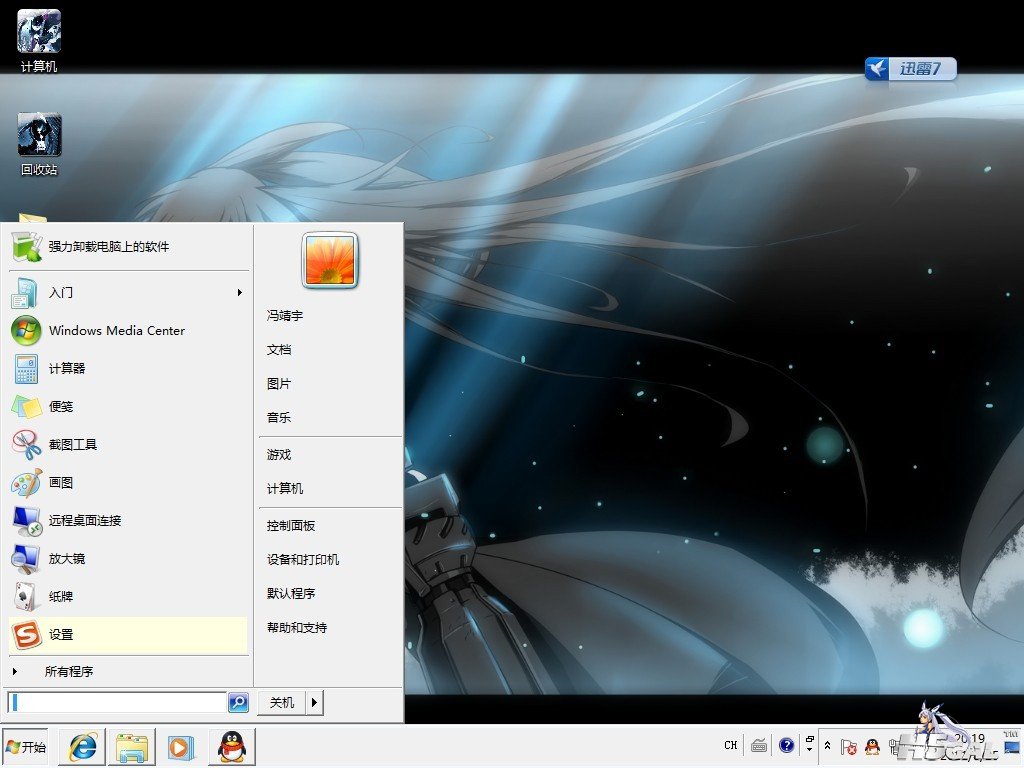This screenshot has height=768, width=1024.
Task: Select 设备和打印机 in Start menu
Action: click(x=303, y=560)
